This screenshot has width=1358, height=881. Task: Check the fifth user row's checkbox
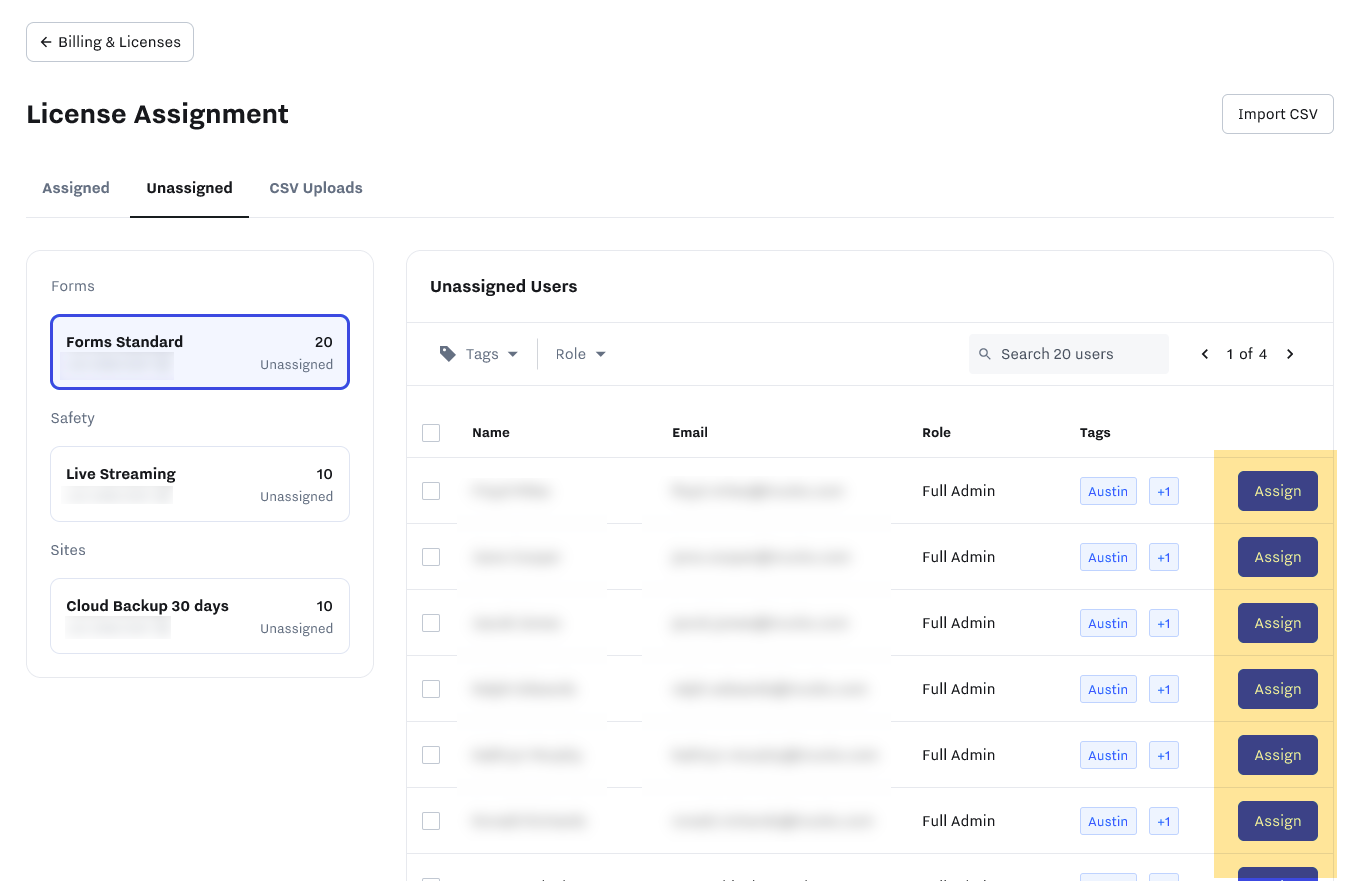click(x=431, y=755)
